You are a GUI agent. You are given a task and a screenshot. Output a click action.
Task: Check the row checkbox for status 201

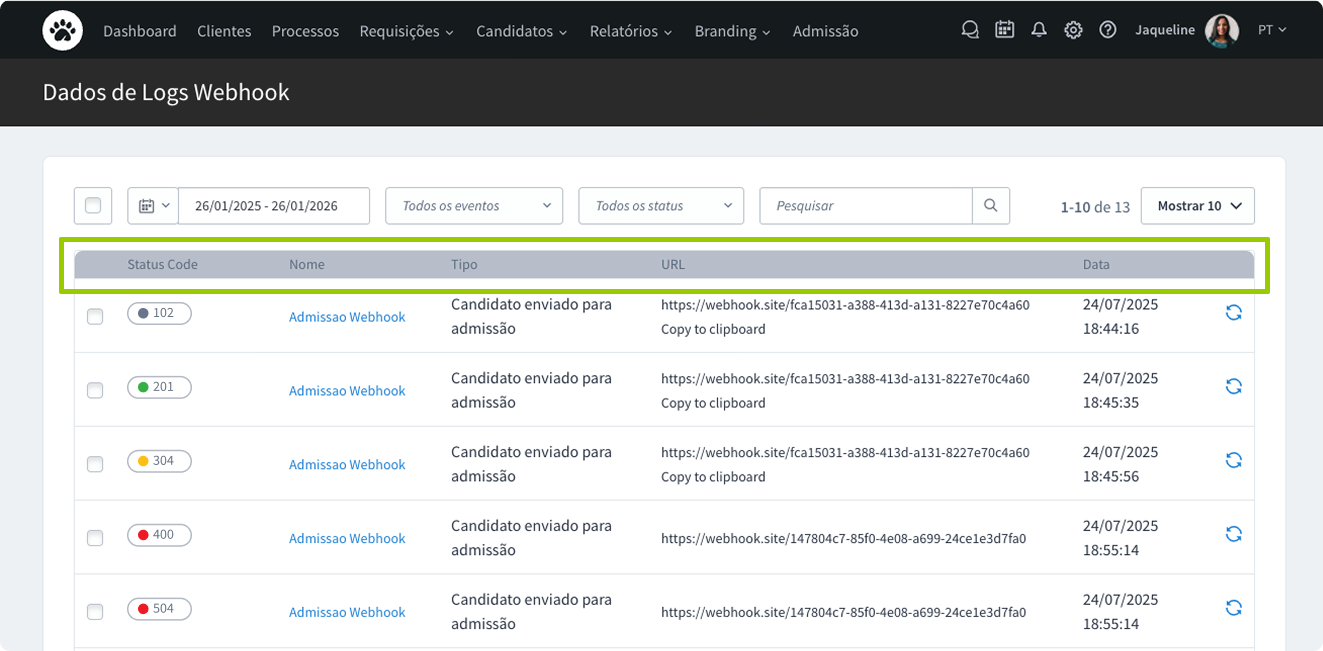click(95, 390)
